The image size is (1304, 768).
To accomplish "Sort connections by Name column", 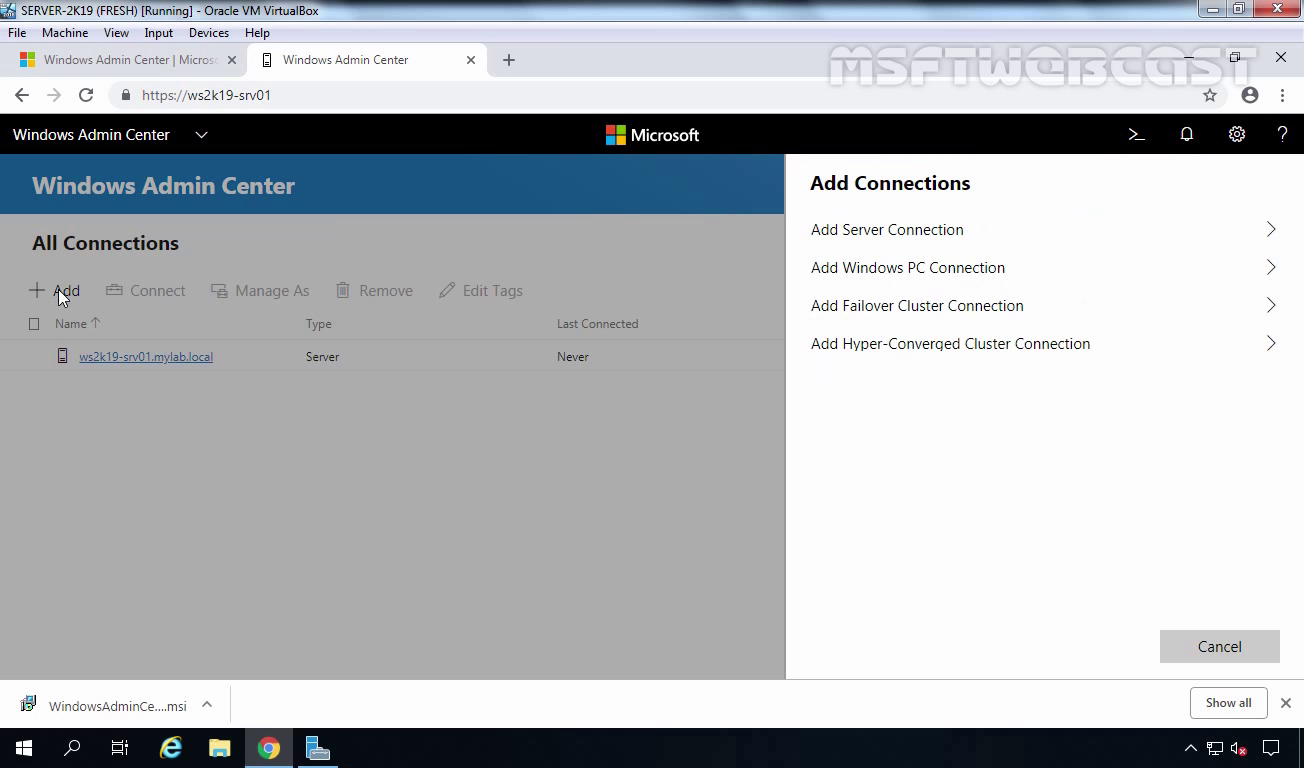I will pyautogui.click(x=77, y=323).
